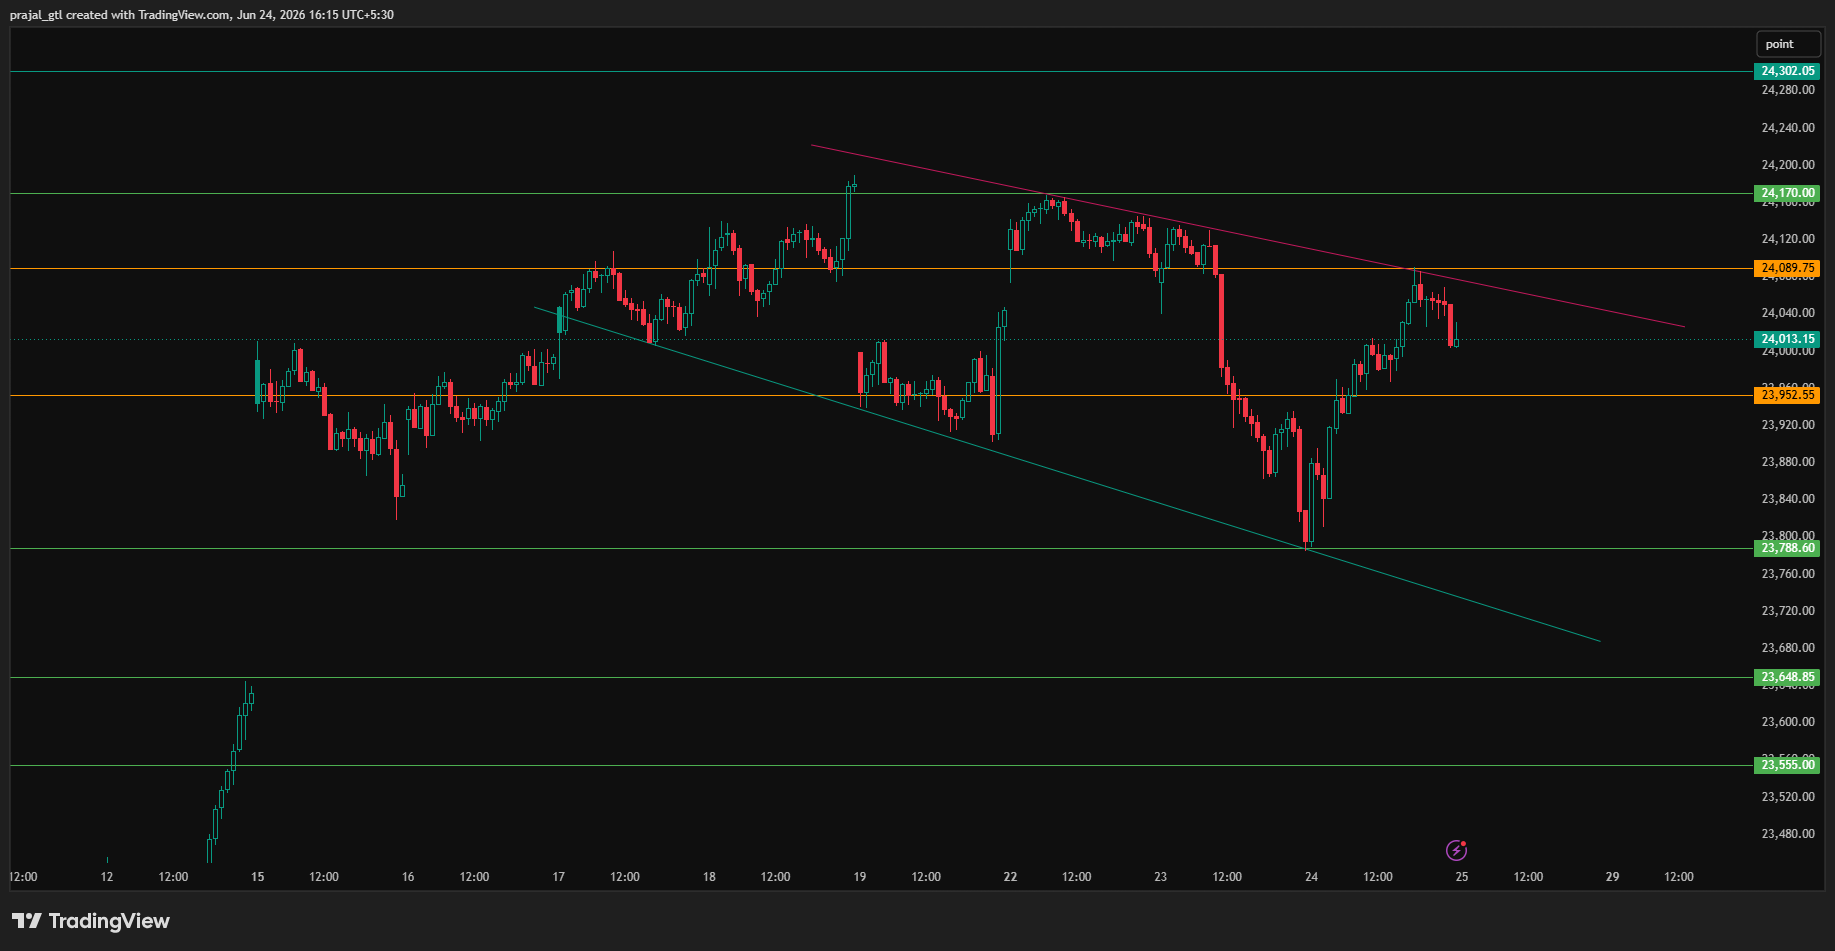Click date label 15 on time axis

coord(258,877)
